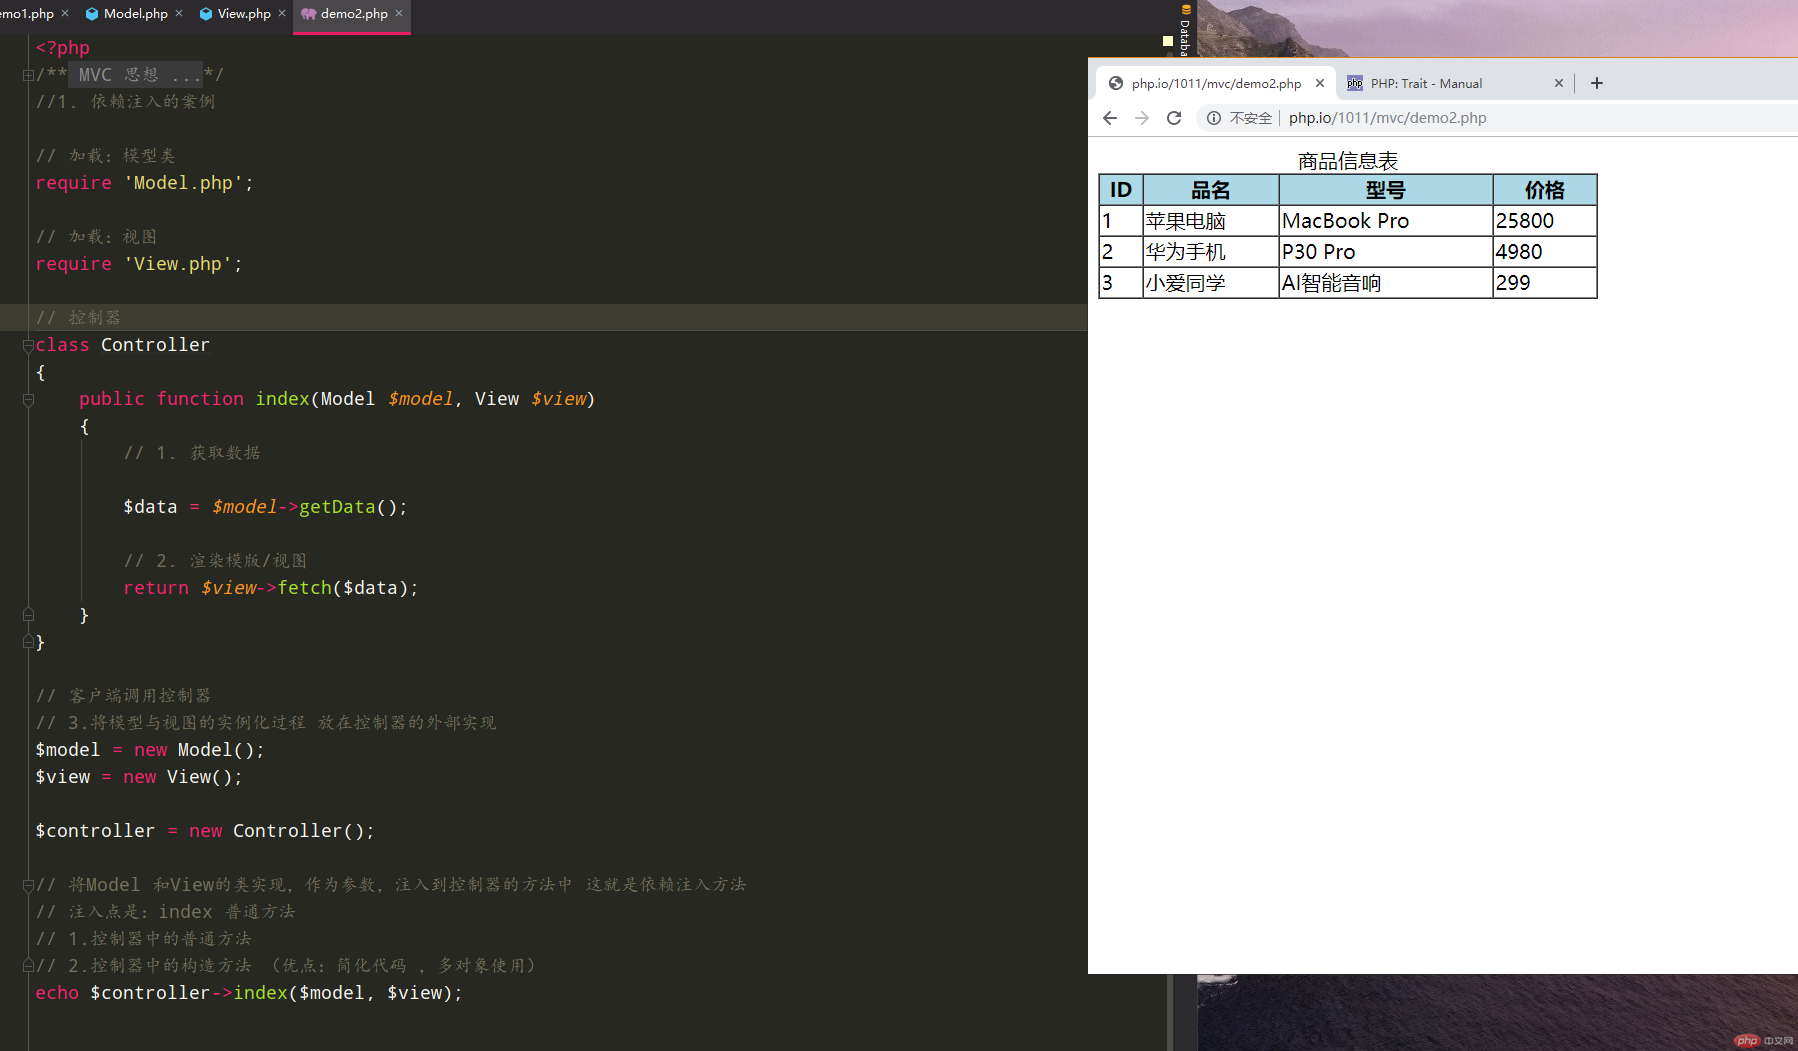Click fold end marker of Controller class
Viewport: 1798px width, 1051px height.
[28, 642]
